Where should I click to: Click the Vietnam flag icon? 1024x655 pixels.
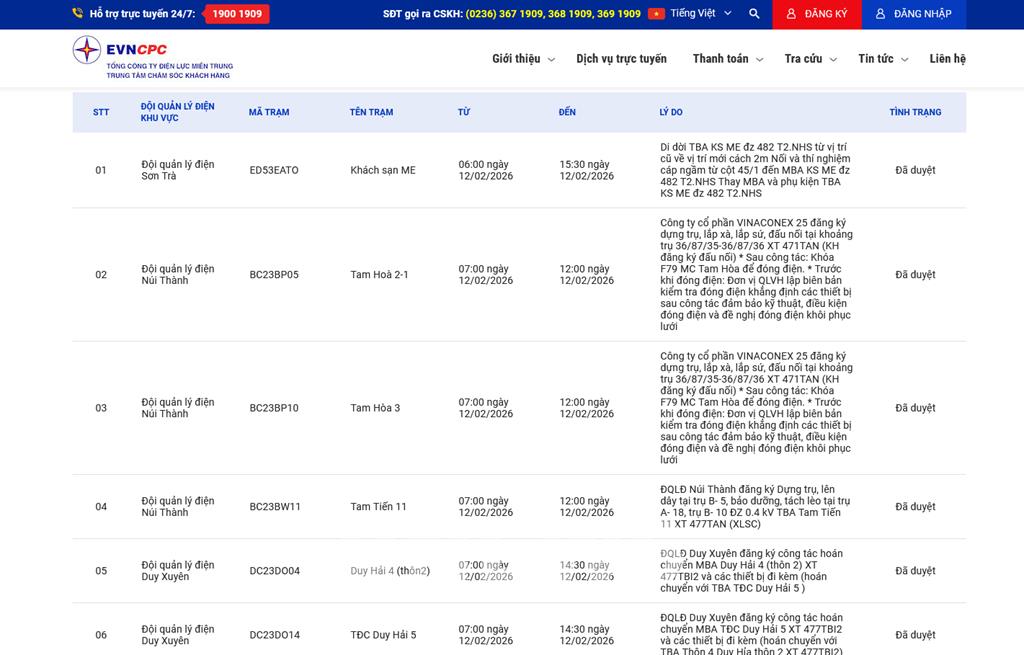[656, 14]
